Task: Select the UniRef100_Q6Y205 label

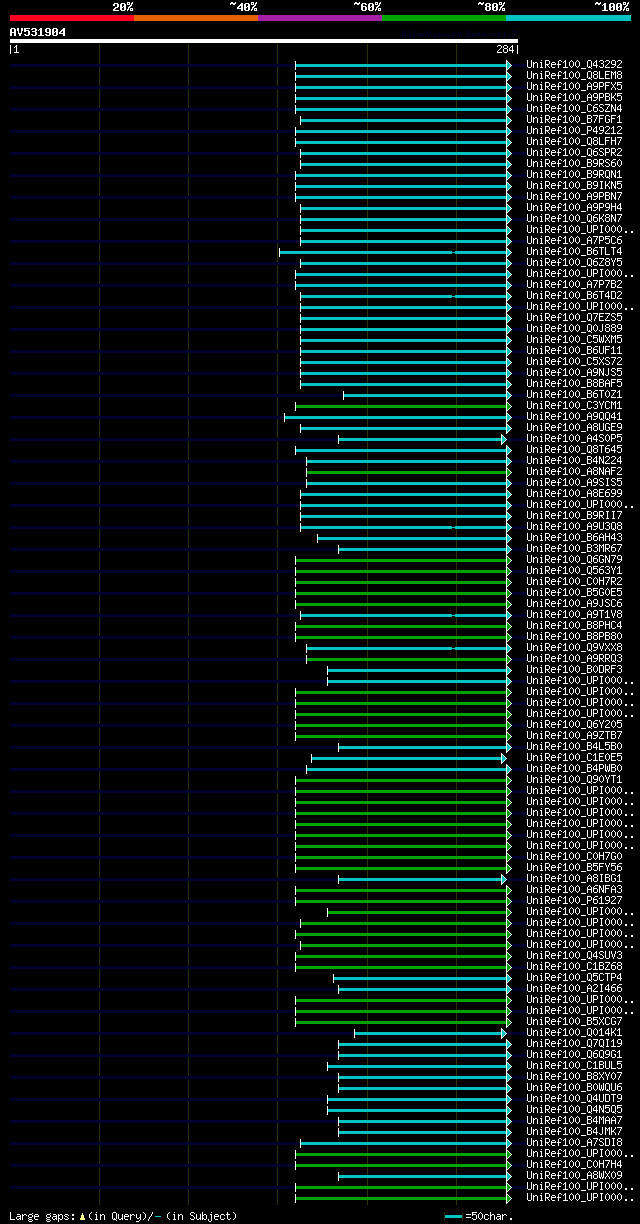Action: pos(574,724)
